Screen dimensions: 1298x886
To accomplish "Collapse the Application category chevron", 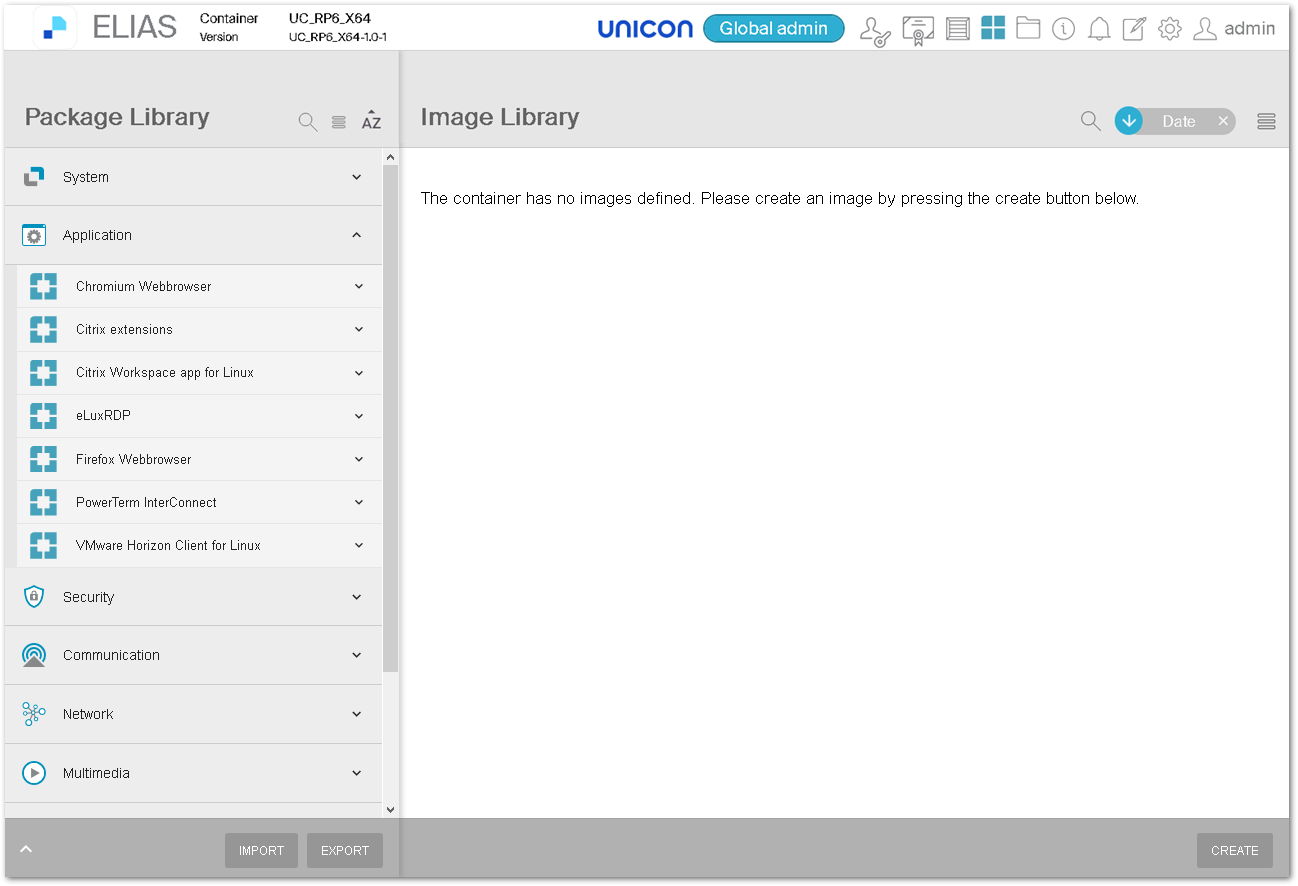I will pos(357,235).
